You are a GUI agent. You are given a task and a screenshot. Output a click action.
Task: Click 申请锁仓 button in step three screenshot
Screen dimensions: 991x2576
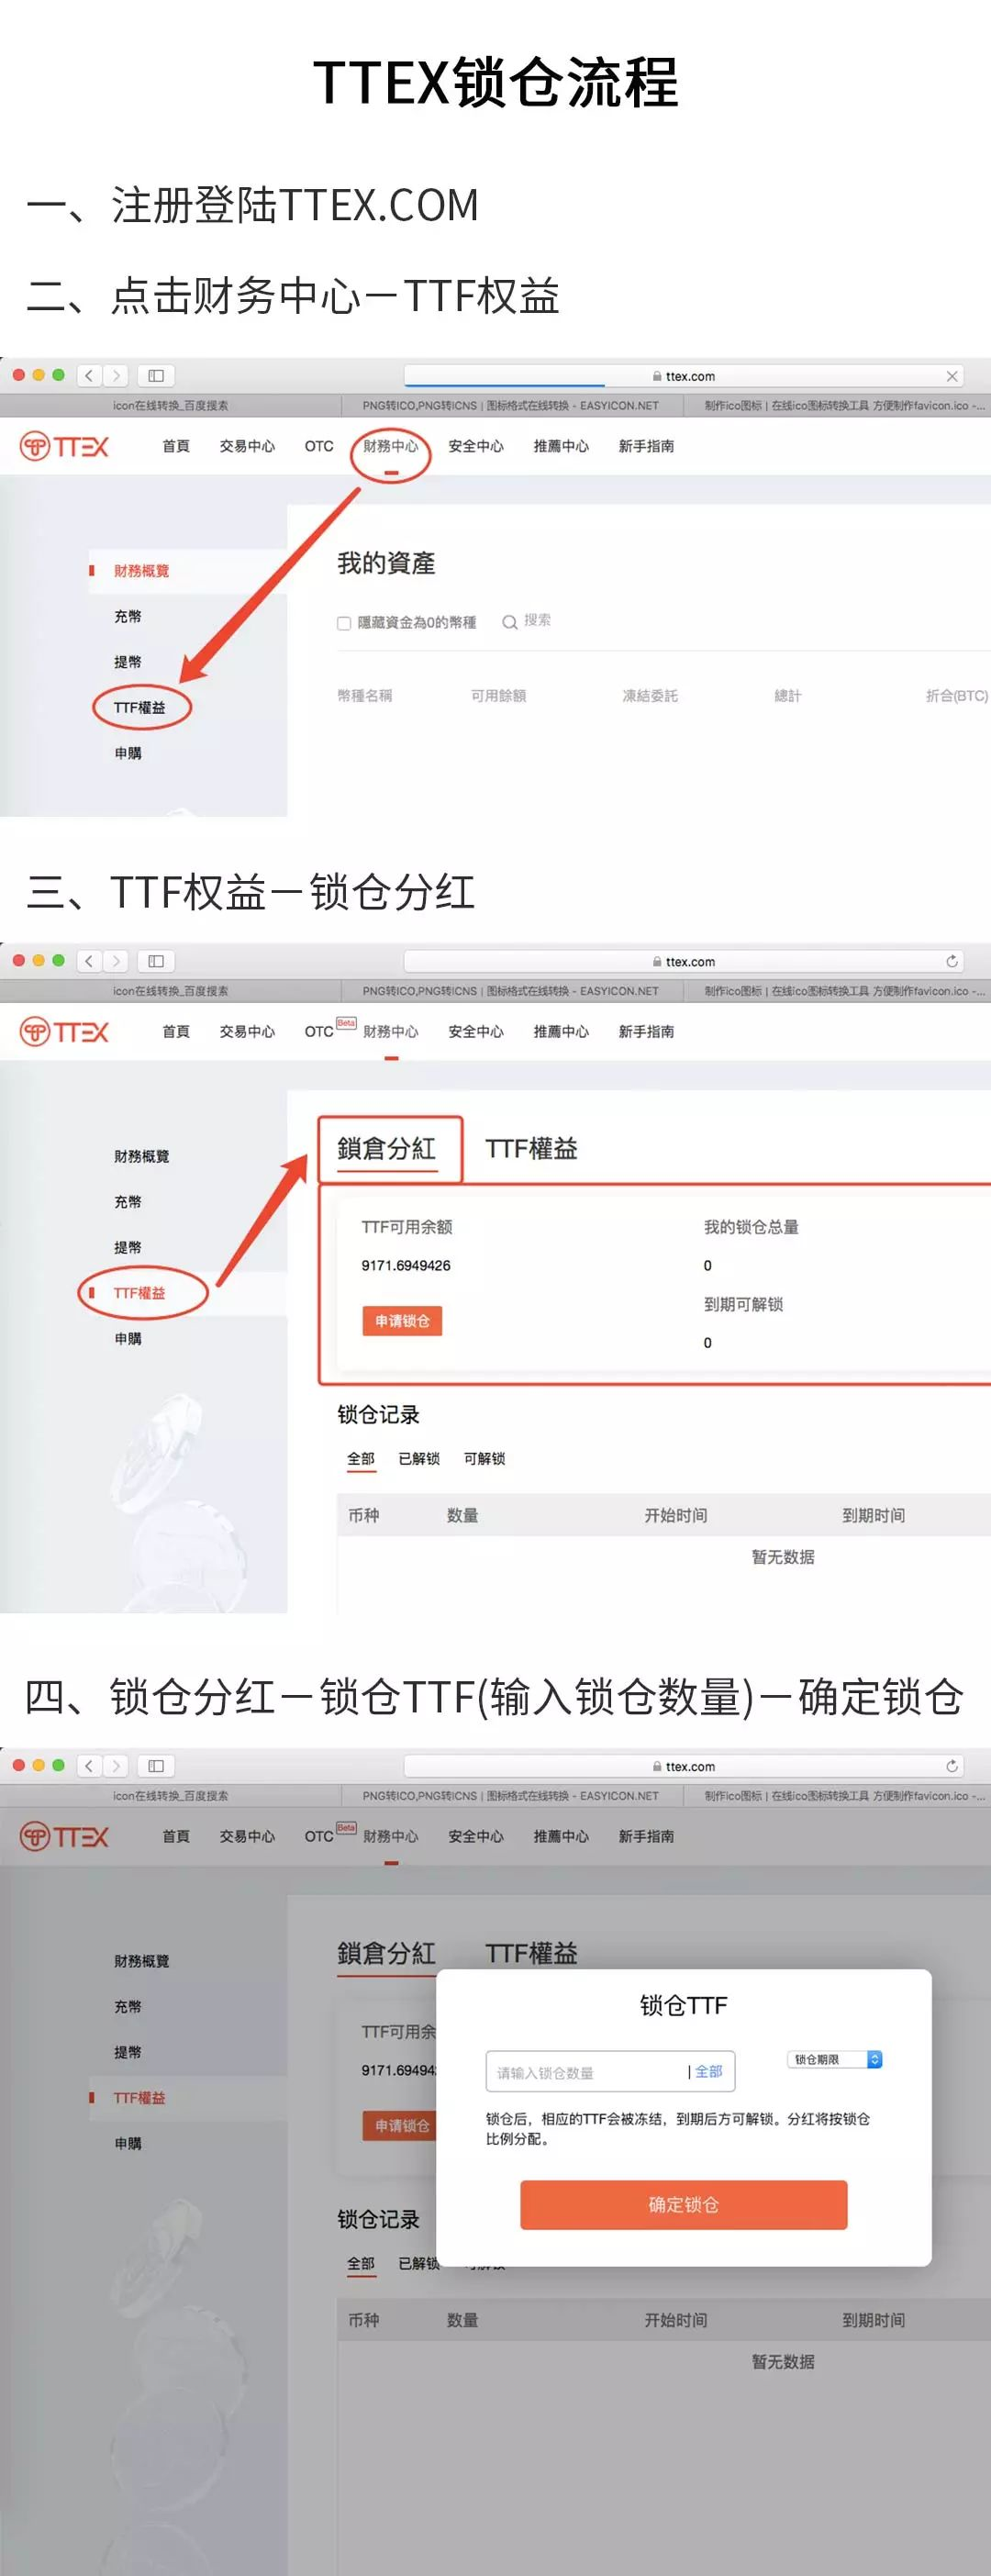point(402,1321)
